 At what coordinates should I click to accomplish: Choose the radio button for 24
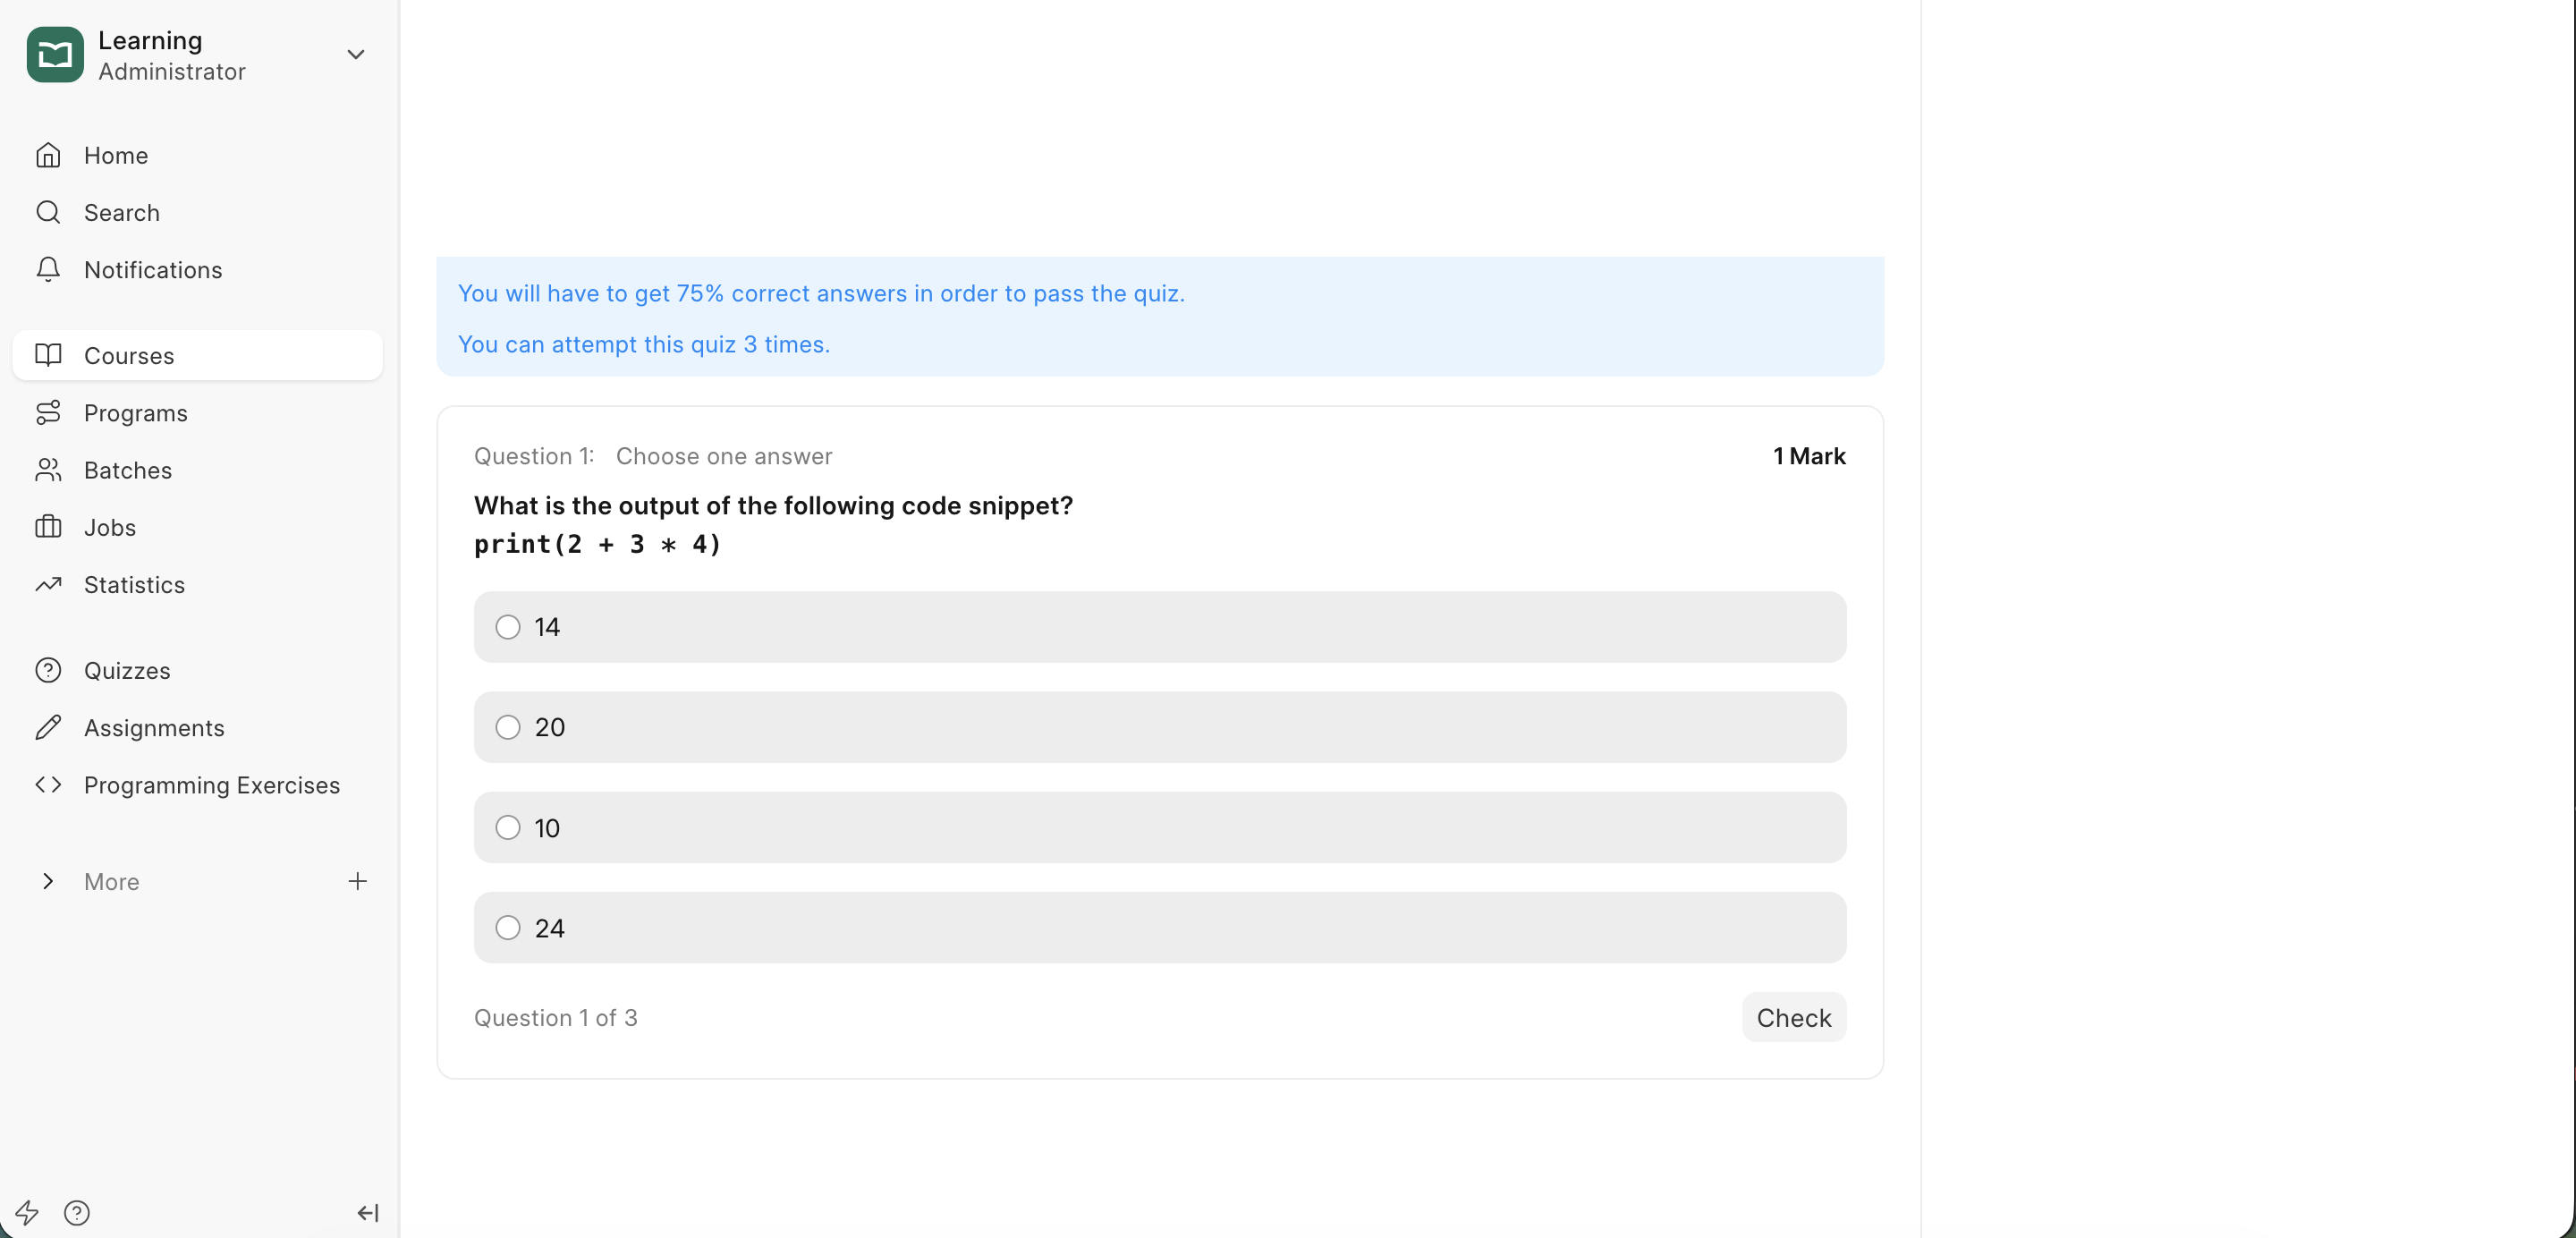(508, 928)
